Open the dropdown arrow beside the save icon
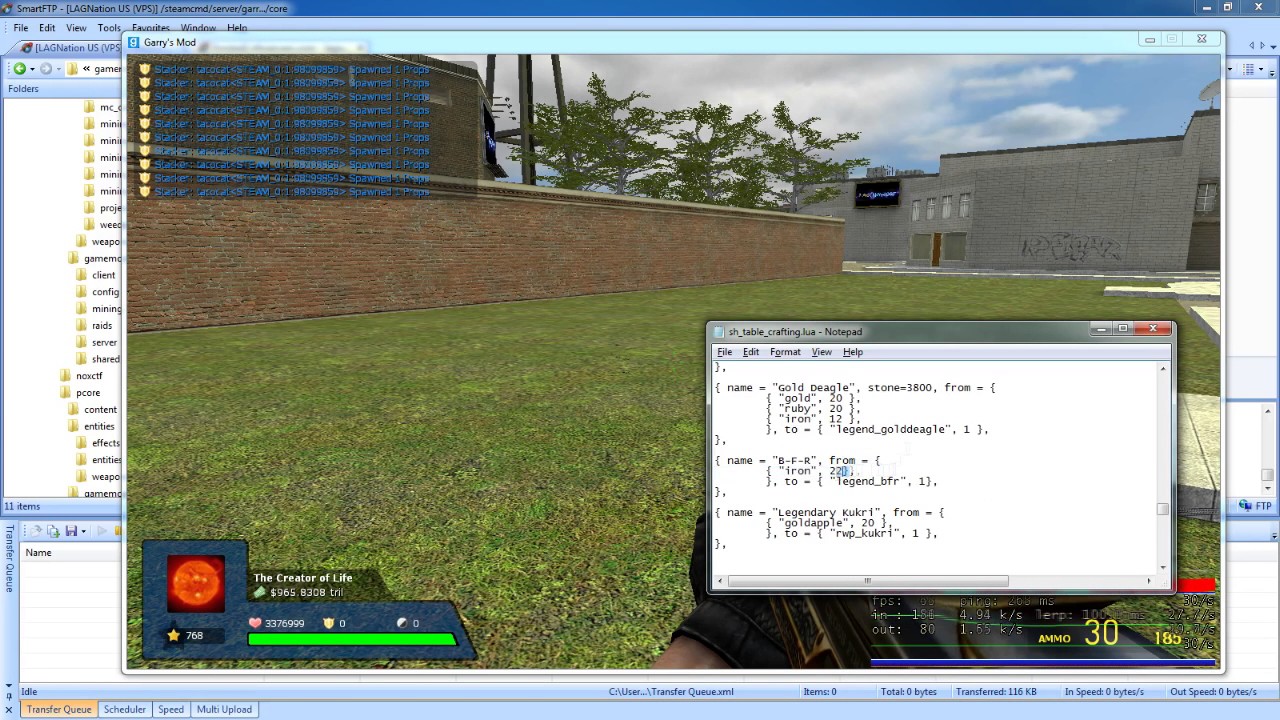This screenshot has height=720, width=1280. pyautogui.click(x=83, y=531)
